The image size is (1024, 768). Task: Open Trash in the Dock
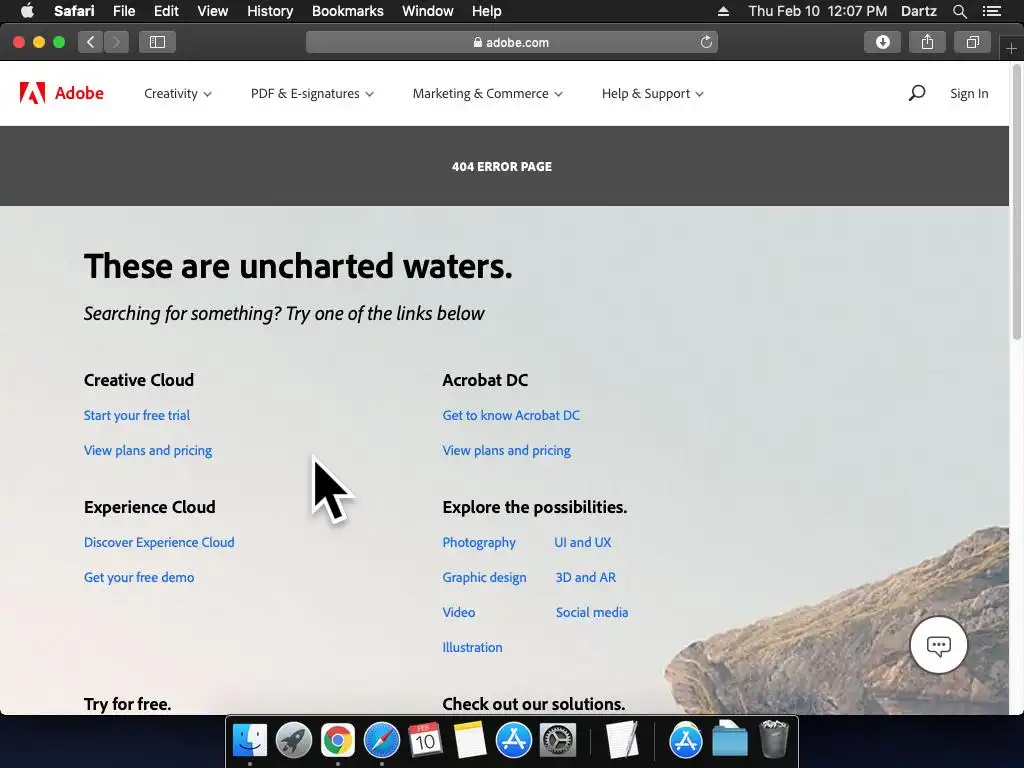tap(774, 739)
